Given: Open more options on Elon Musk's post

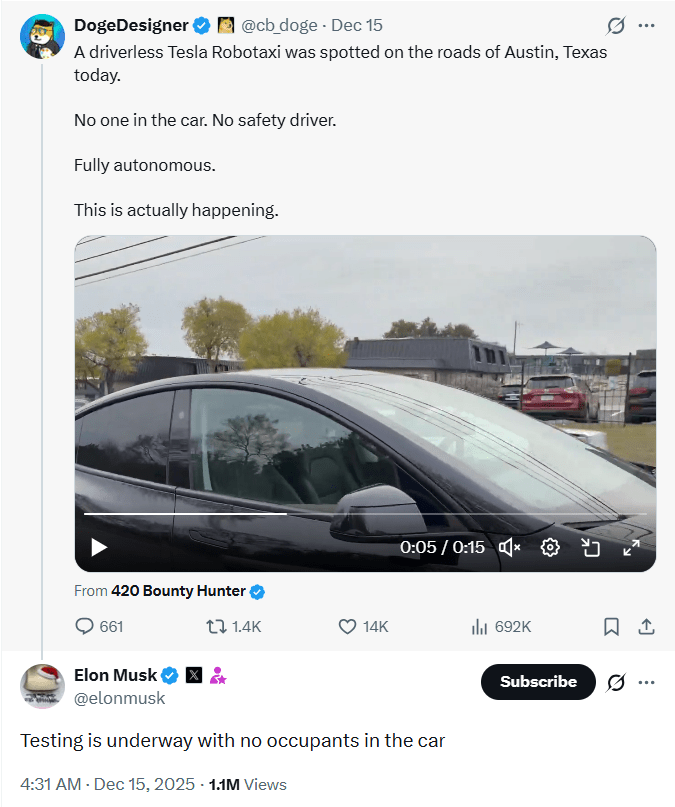Looking at the screenshot, I should [647, 682].
